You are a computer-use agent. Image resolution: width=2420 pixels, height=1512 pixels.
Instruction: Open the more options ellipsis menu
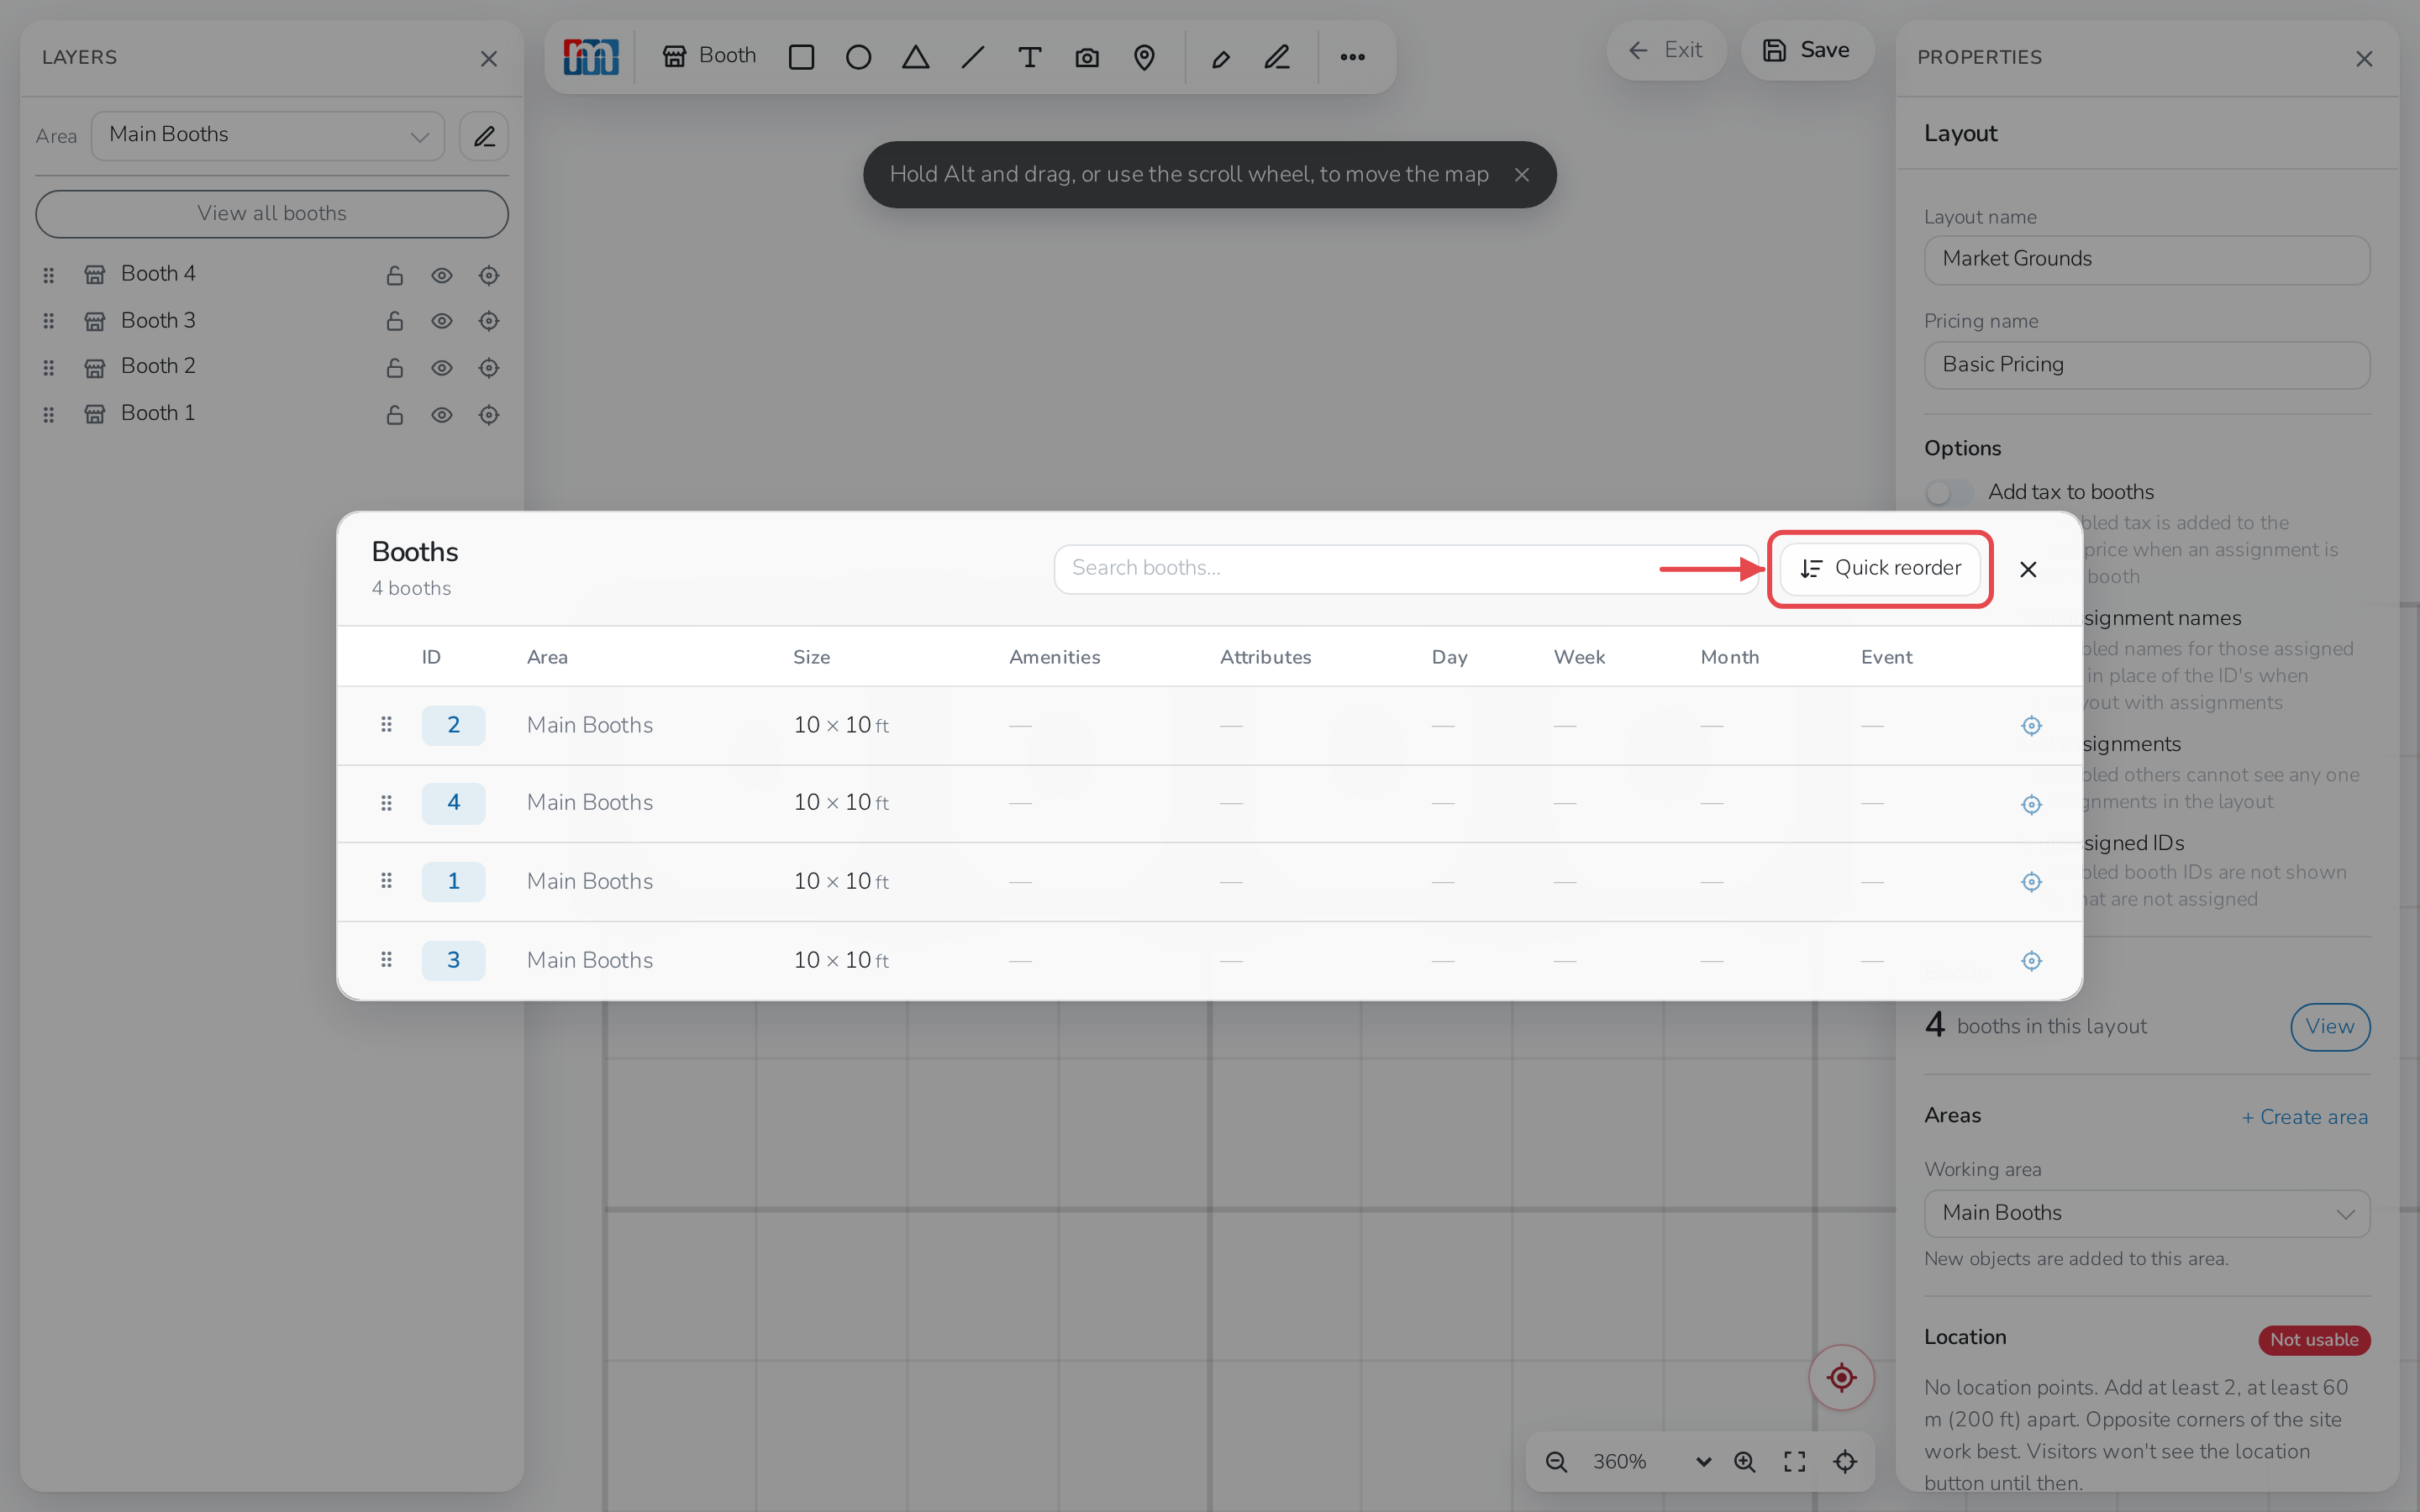(1352, 57)
